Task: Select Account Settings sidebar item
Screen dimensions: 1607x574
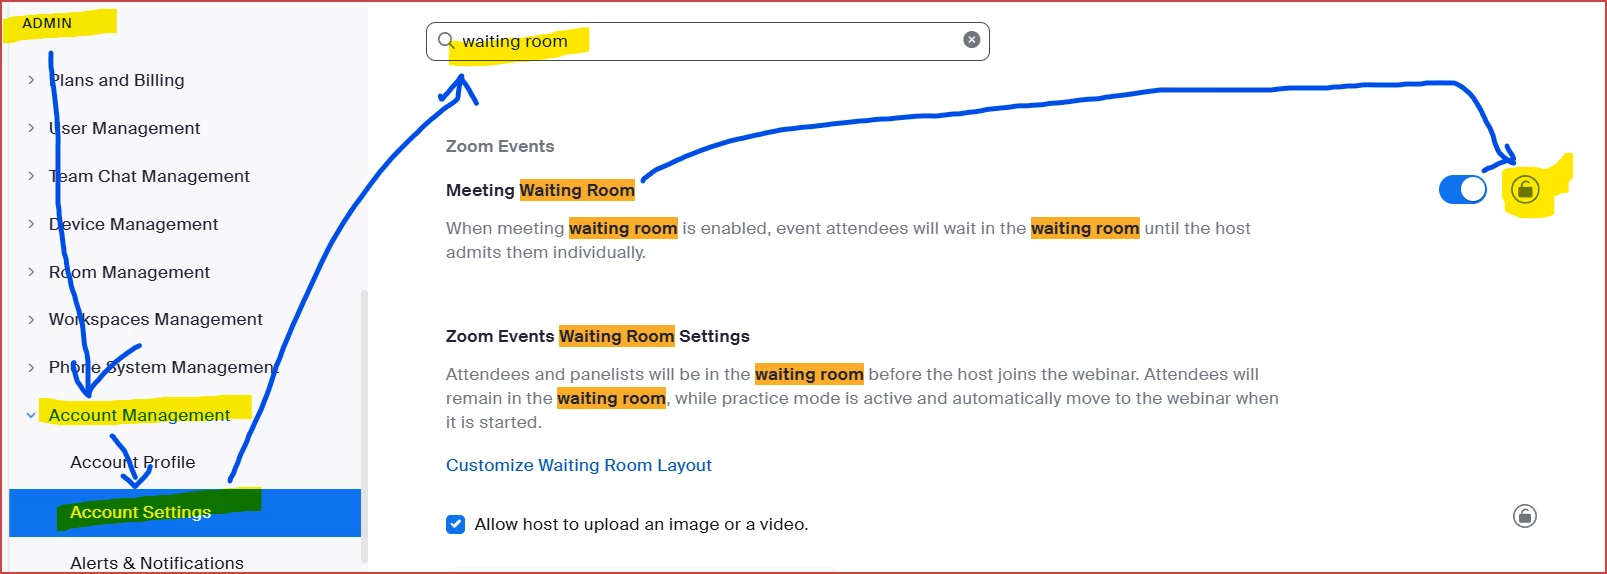Action: 185,512
